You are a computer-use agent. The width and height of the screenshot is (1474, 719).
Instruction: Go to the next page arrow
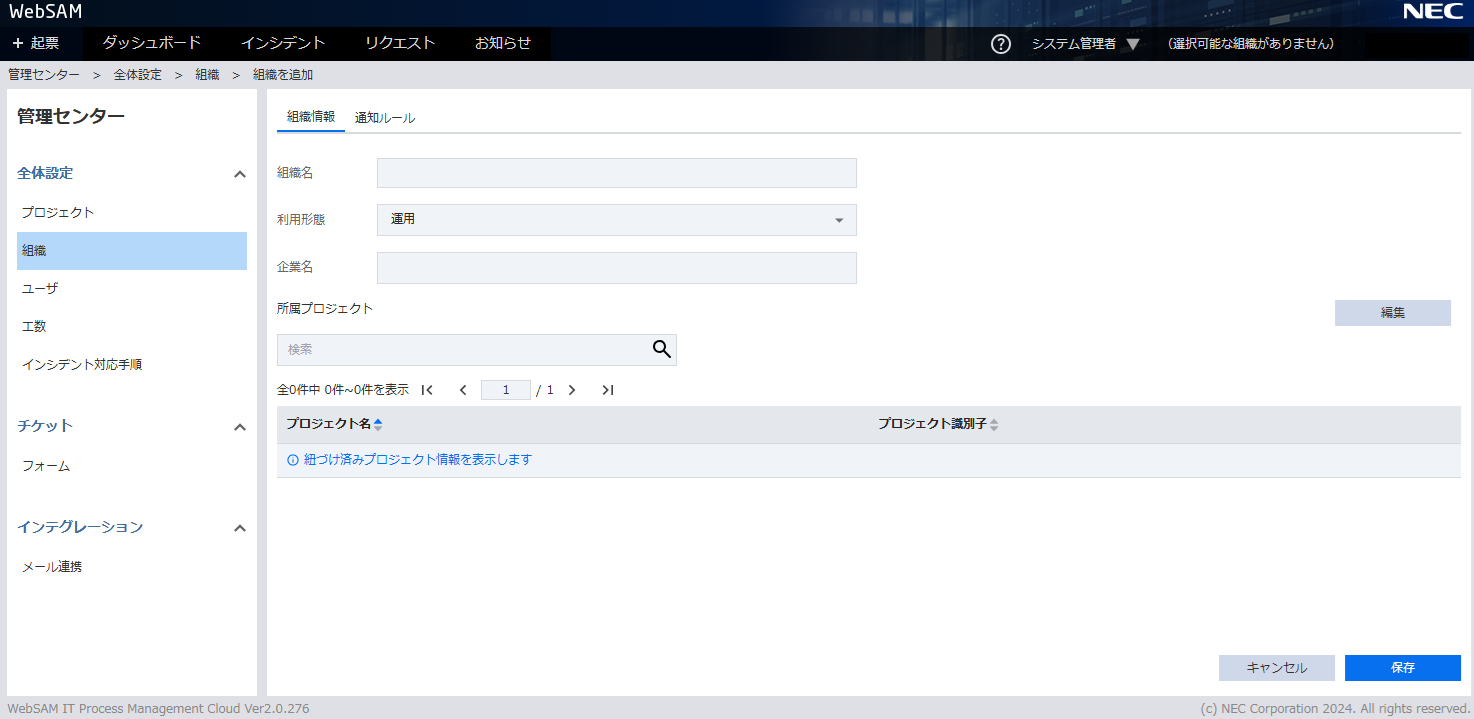572,390
